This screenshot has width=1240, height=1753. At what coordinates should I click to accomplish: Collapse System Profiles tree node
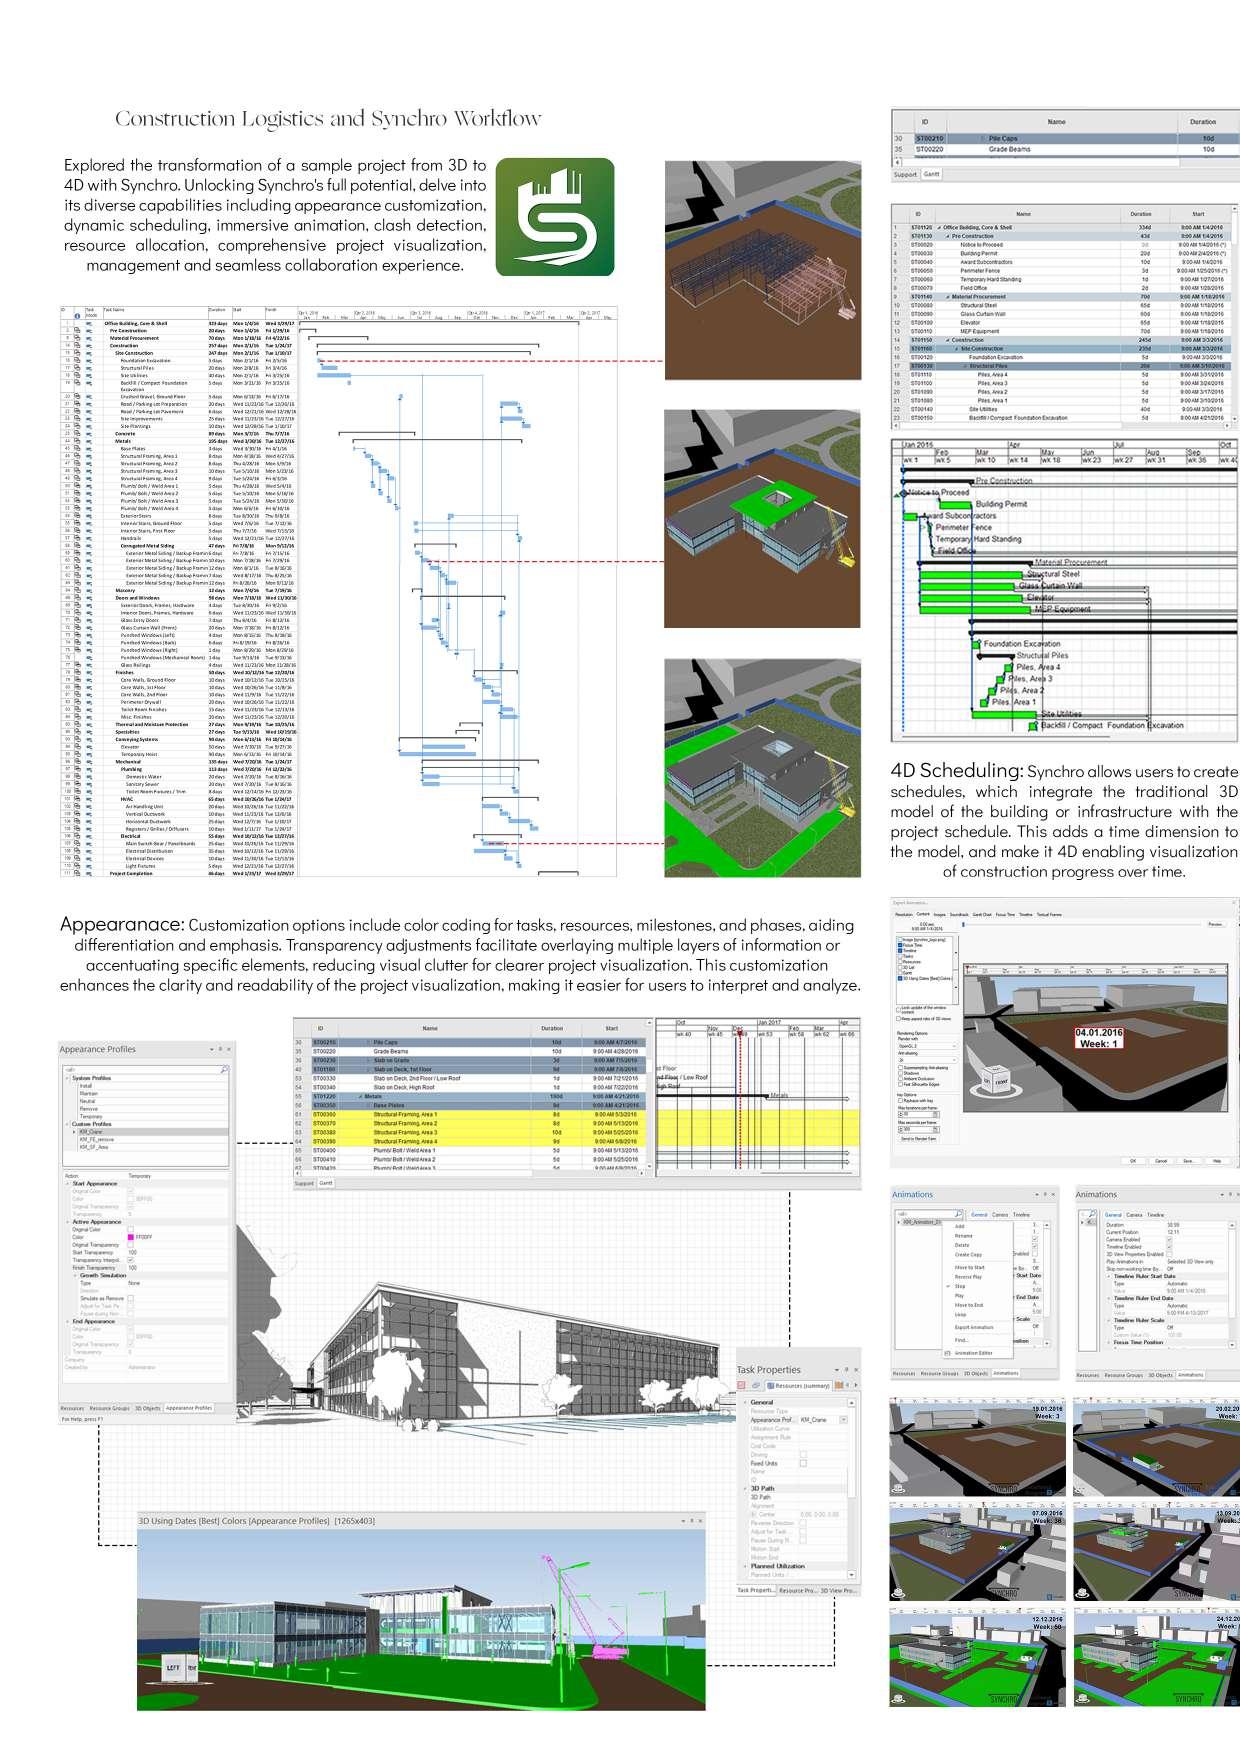click(67, 1078)
